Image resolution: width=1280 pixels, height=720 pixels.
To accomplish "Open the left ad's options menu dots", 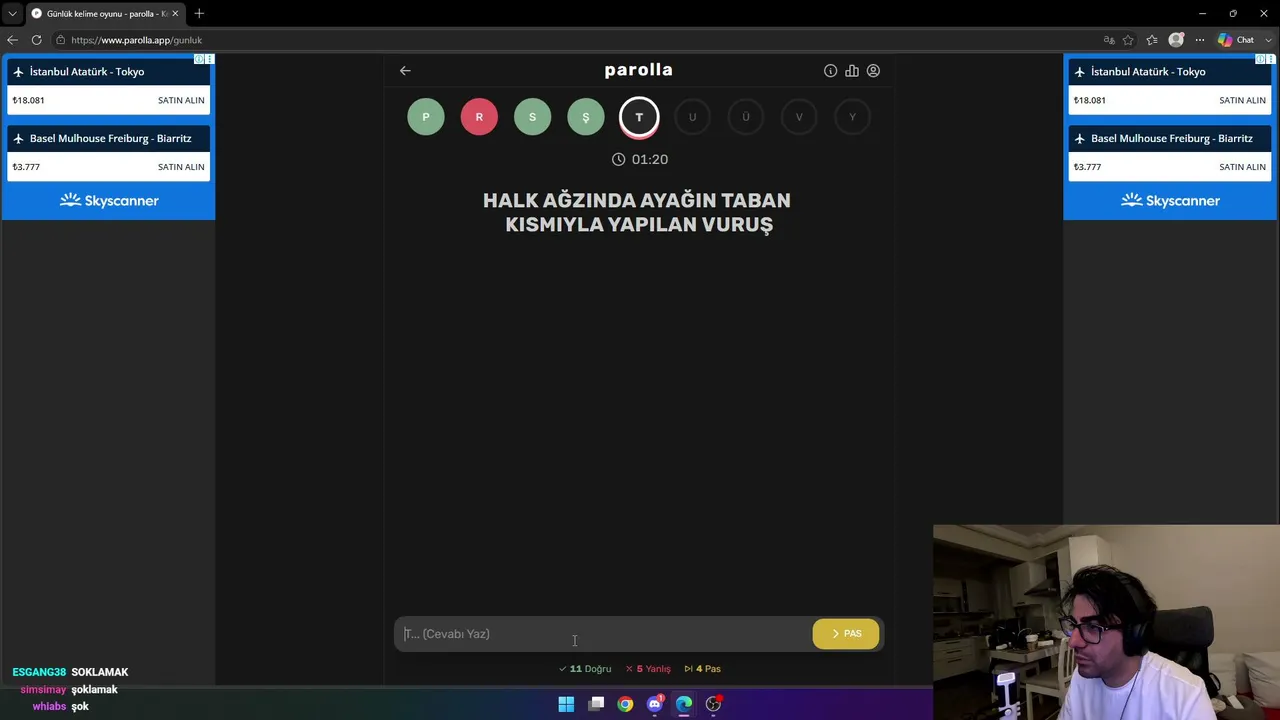I will click(x=209, y=60).
